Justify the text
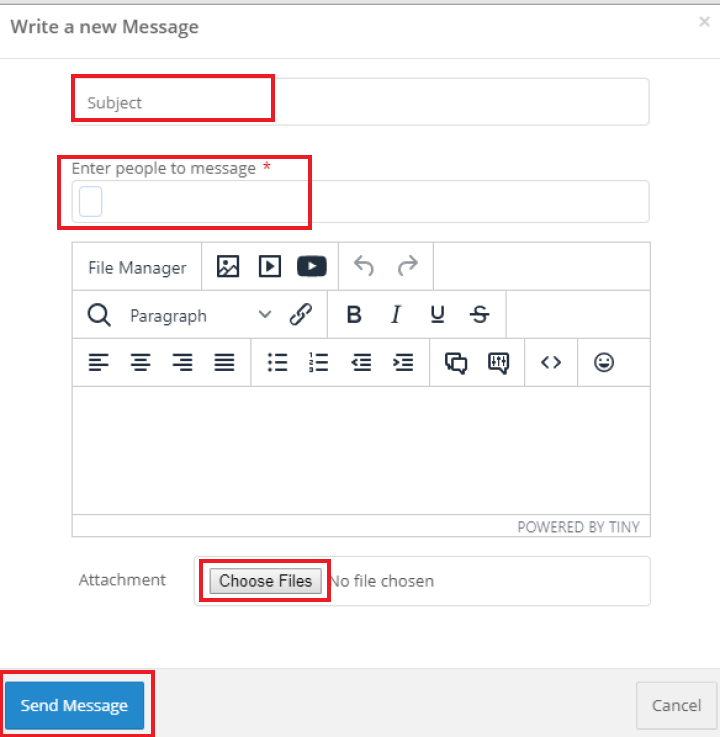Screen dimensions: 720x737 (x=224, y=362)
